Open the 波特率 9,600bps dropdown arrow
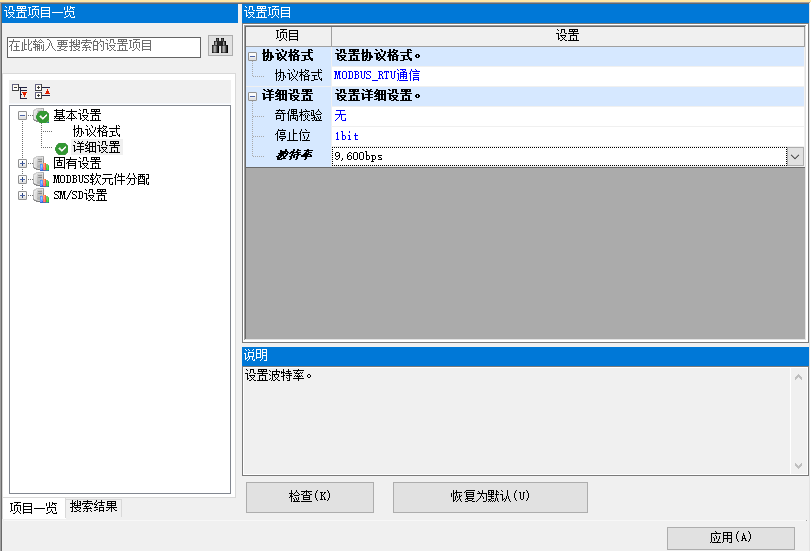This screenshot has width=811, height=551. click(795, 156)
